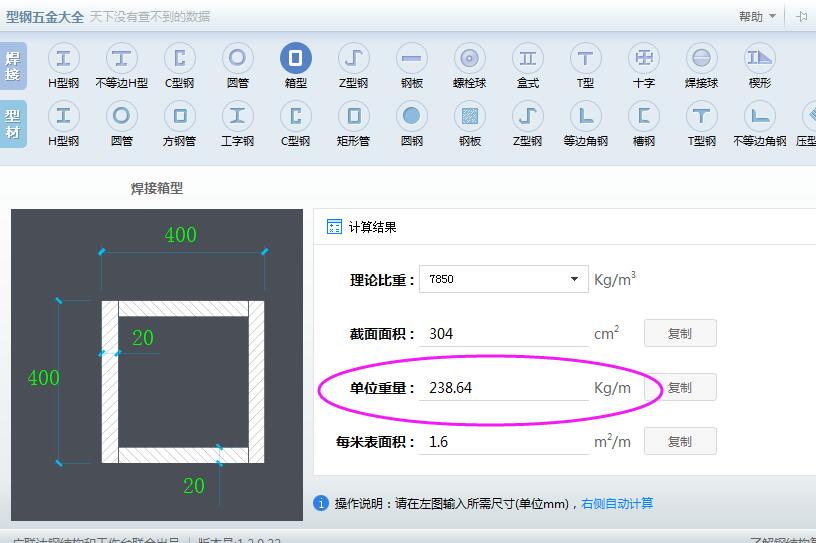
Task: Select the highlighted 箱型 icon
Action: (296, 58)
